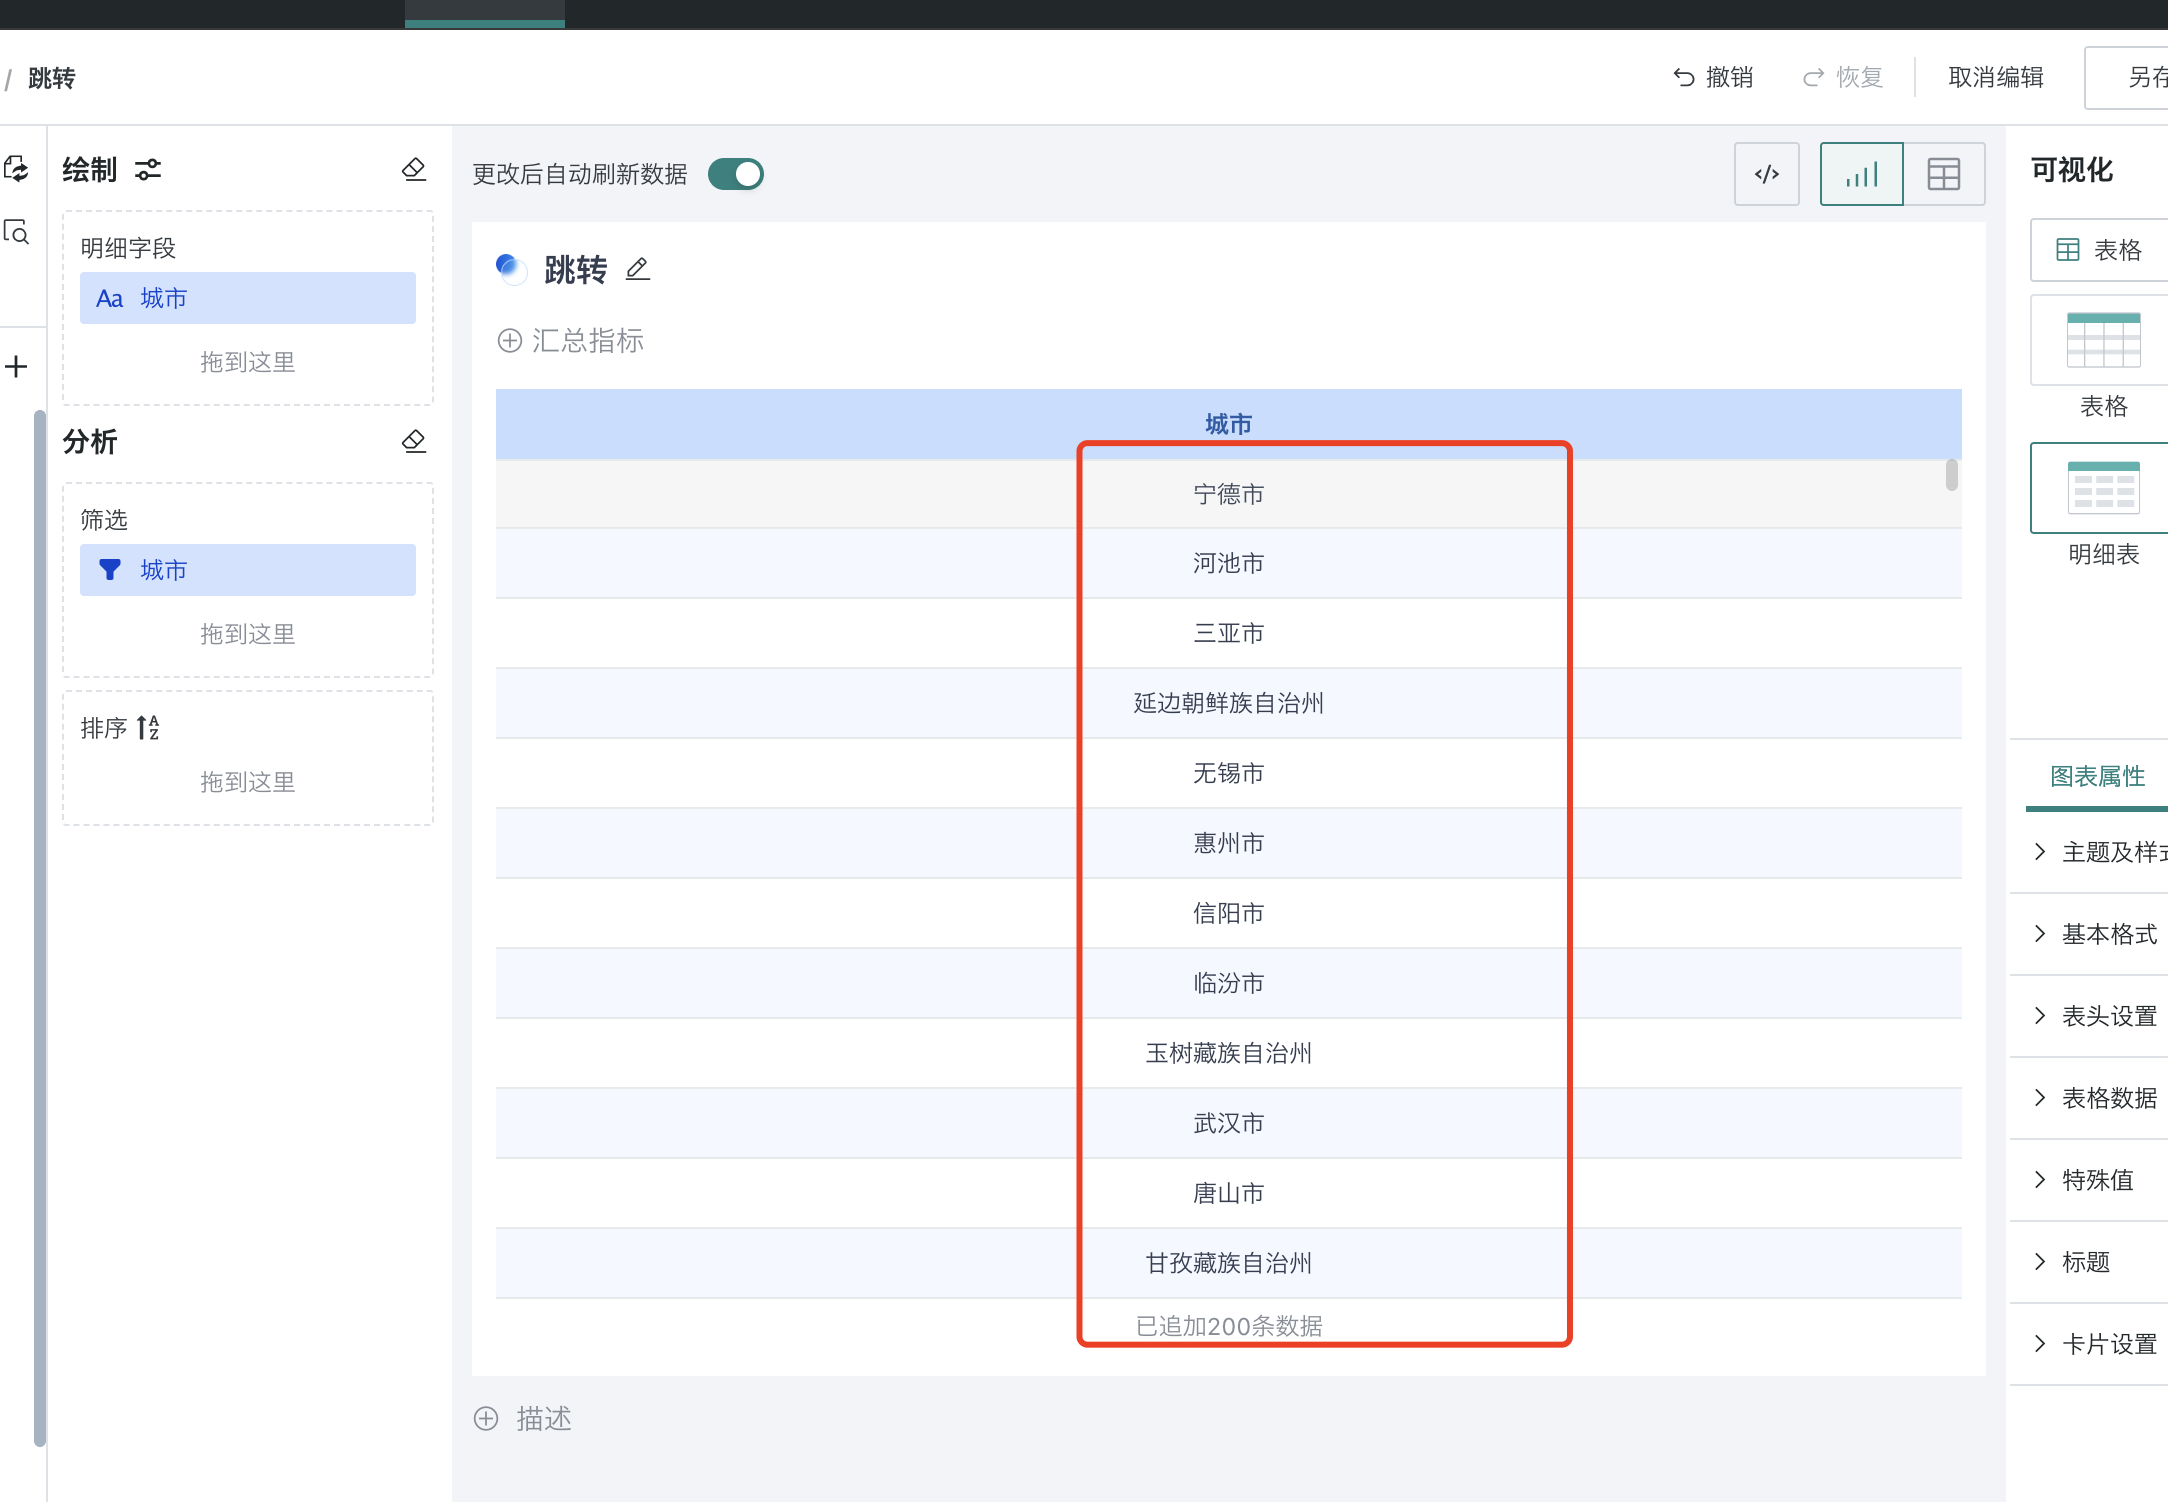Click the plus icon to add new query
Image resolution: width=2168 pixels, height=1502 pixels.
click(16, 366)
